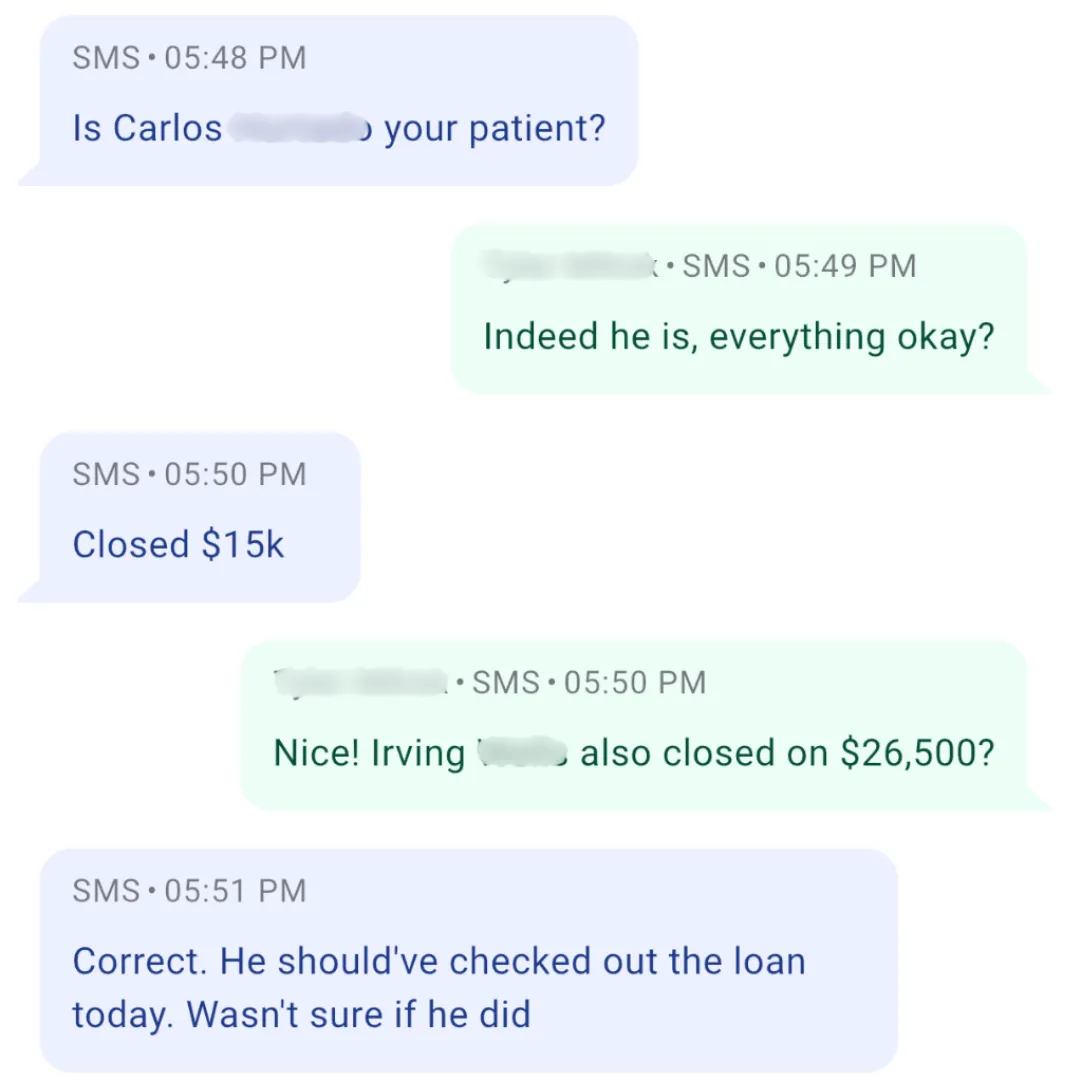Select the $15k amount
Image resolution: width=1080 pixels, height=1080 pixels.
tap(243, 545)
